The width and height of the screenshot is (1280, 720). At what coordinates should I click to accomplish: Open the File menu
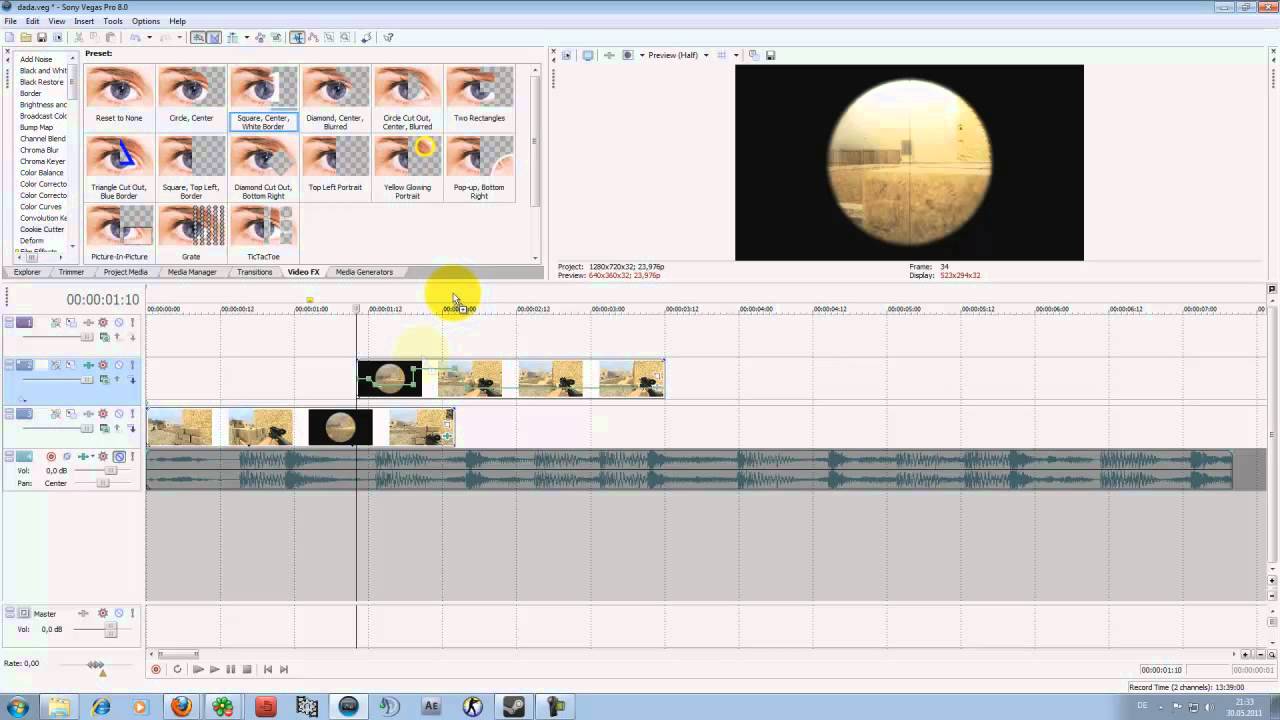[x=10, y=21]
